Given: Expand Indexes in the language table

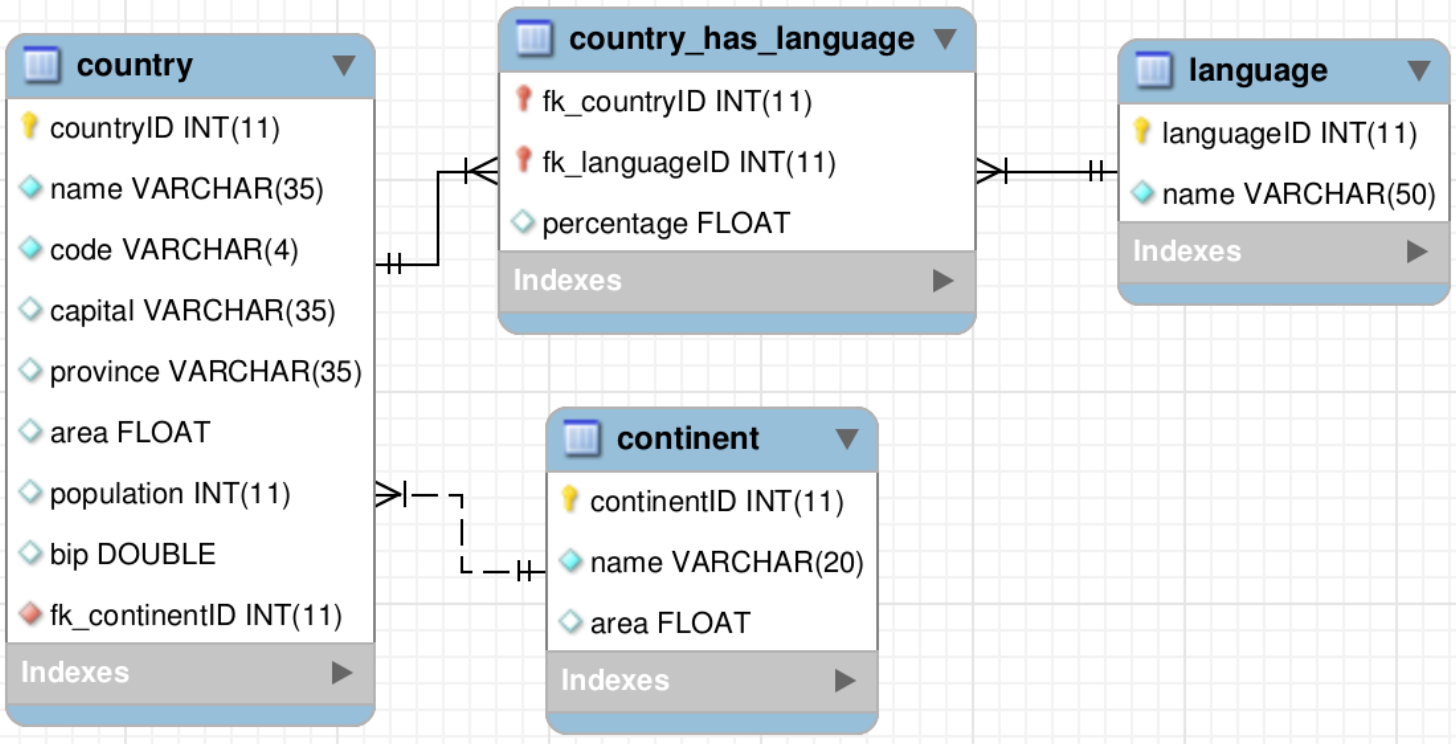Looking at the screenshot, I should tap(1417, 251).
